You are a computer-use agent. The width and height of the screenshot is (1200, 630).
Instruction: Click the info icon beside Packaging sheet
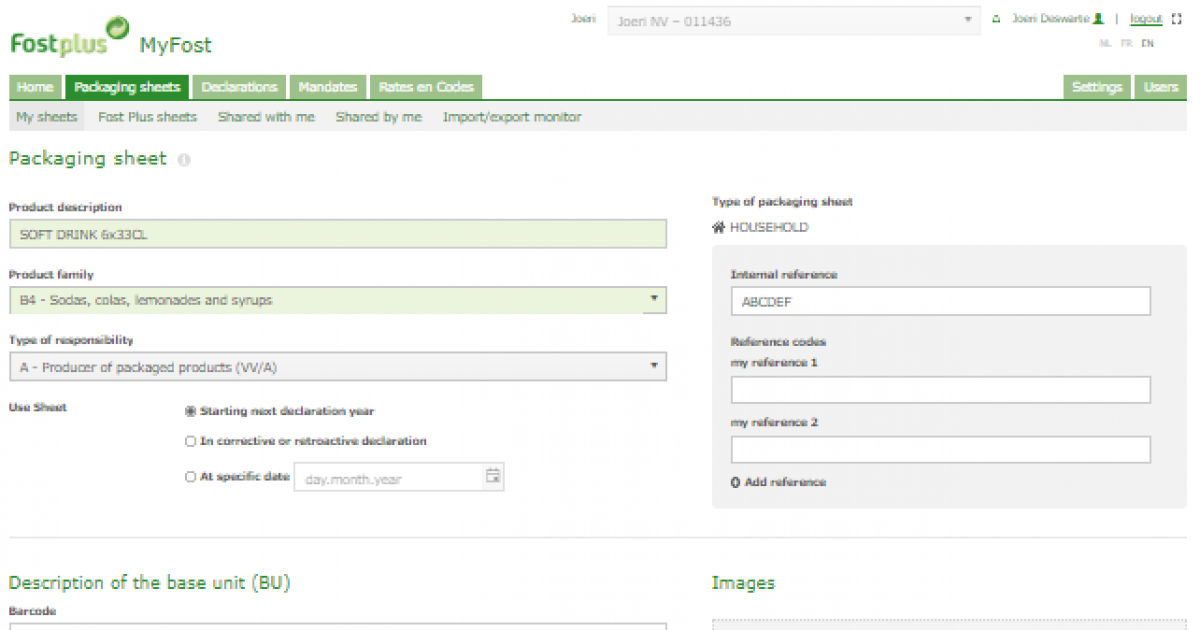(x=184, y=160)
